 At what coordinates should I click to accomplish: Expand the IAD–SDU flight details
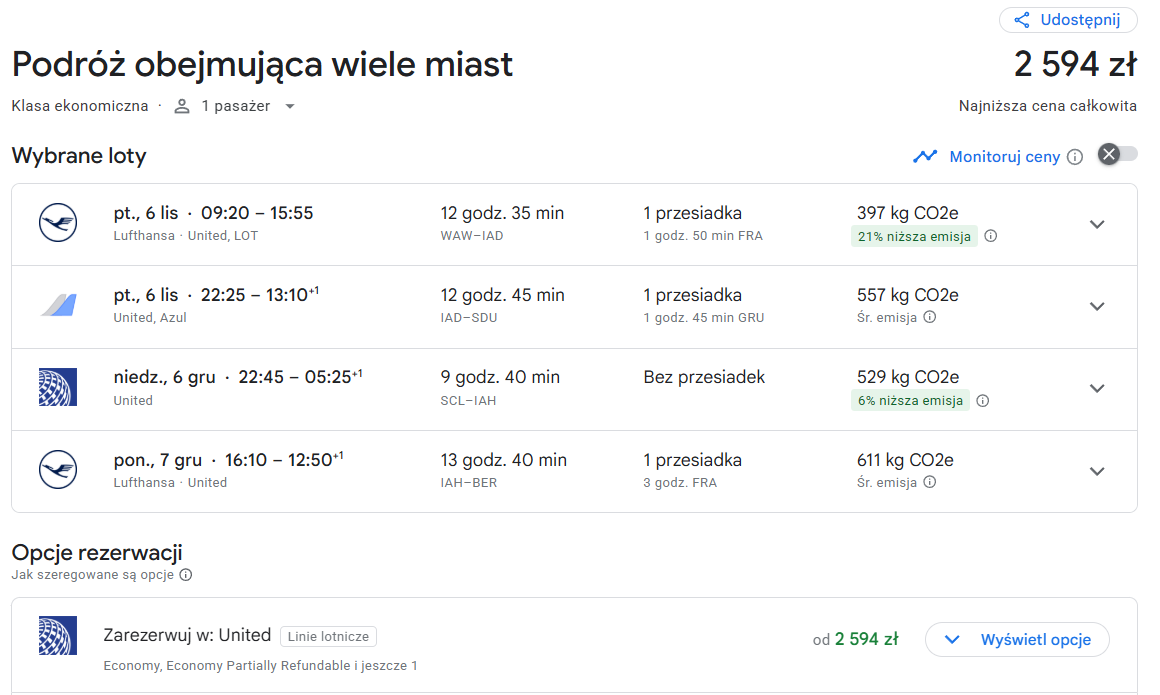tap(1097, 306)
